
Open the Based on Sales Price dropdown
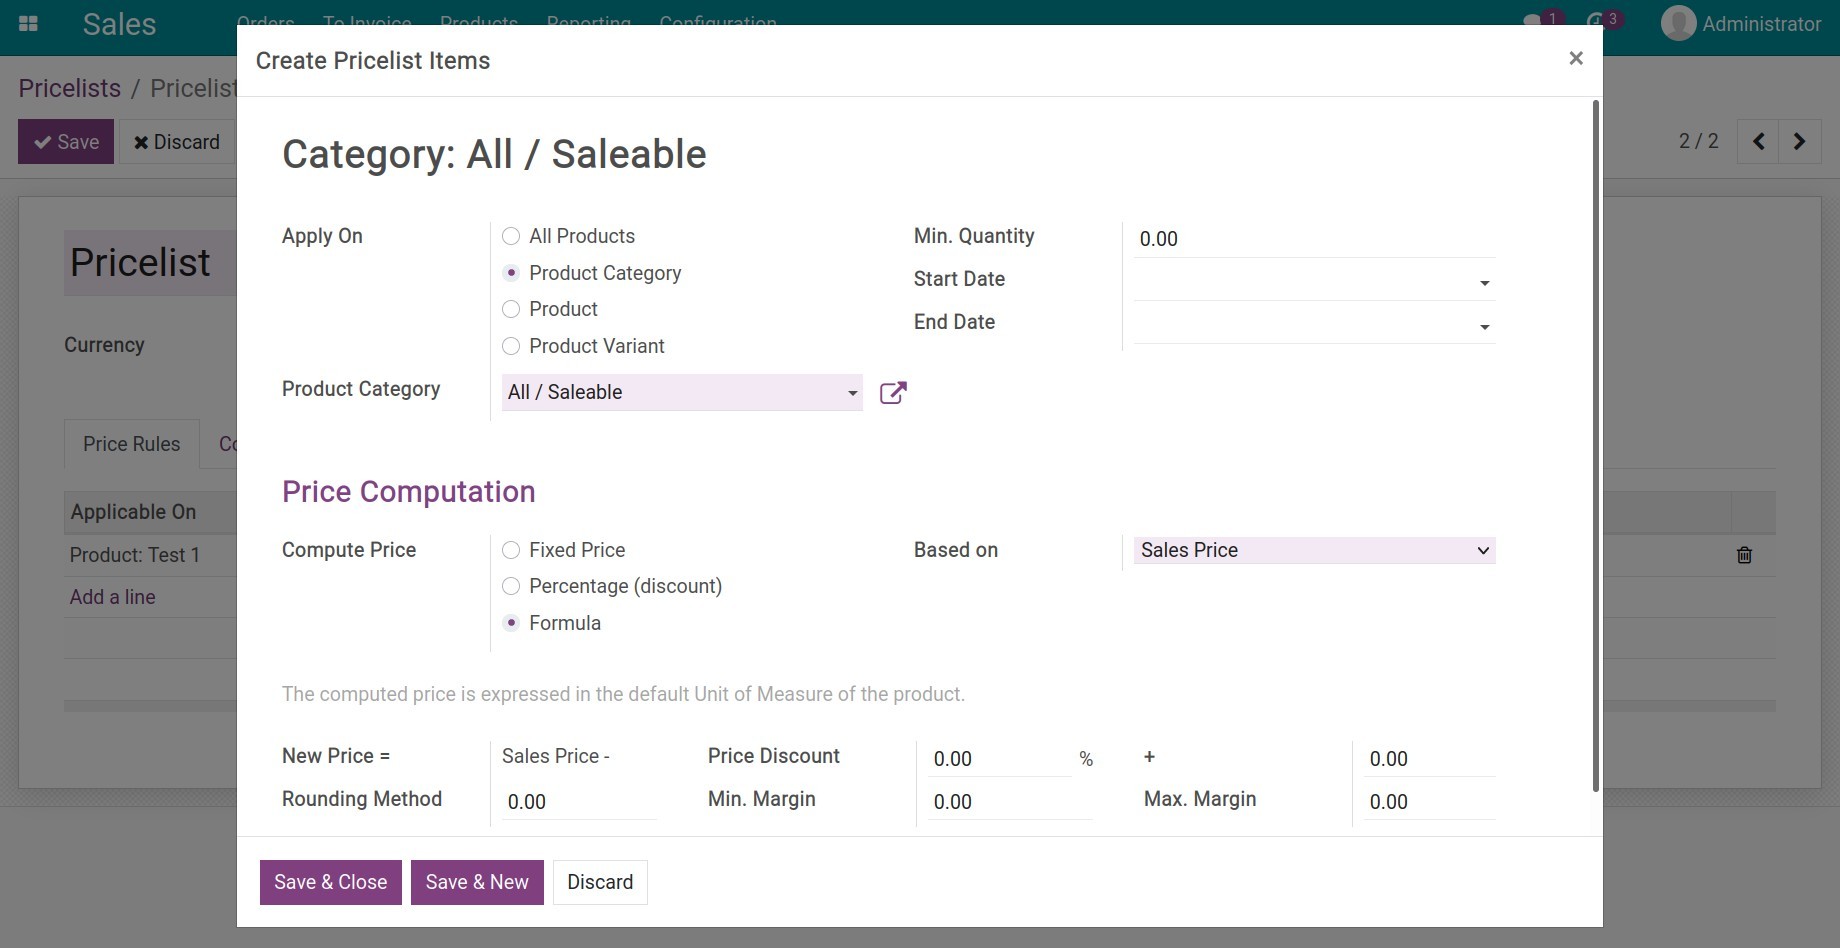pyautogui.click(x=1314, y=550)
